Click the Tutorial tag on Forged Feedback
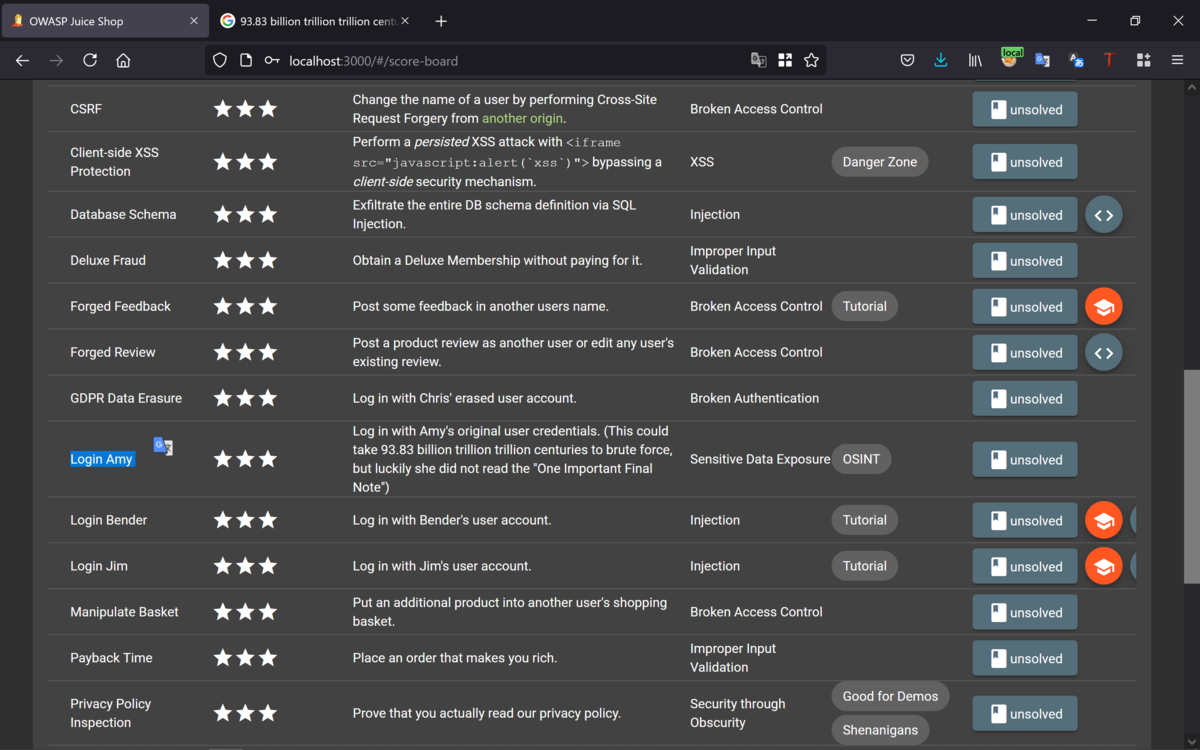 pyautogui.click(x=865, y=306)
